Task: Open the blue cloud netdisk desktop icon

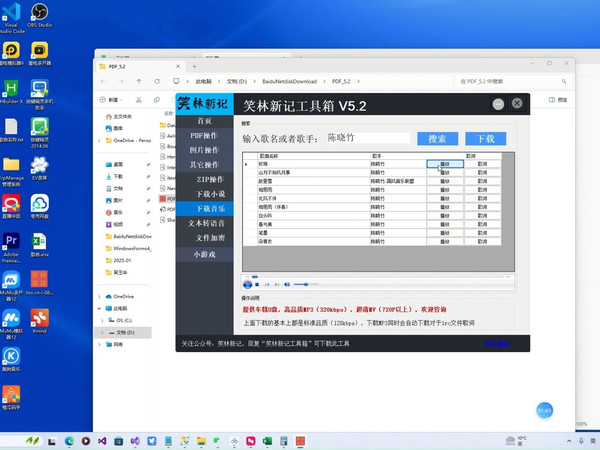Action: (x=39, y=206)
